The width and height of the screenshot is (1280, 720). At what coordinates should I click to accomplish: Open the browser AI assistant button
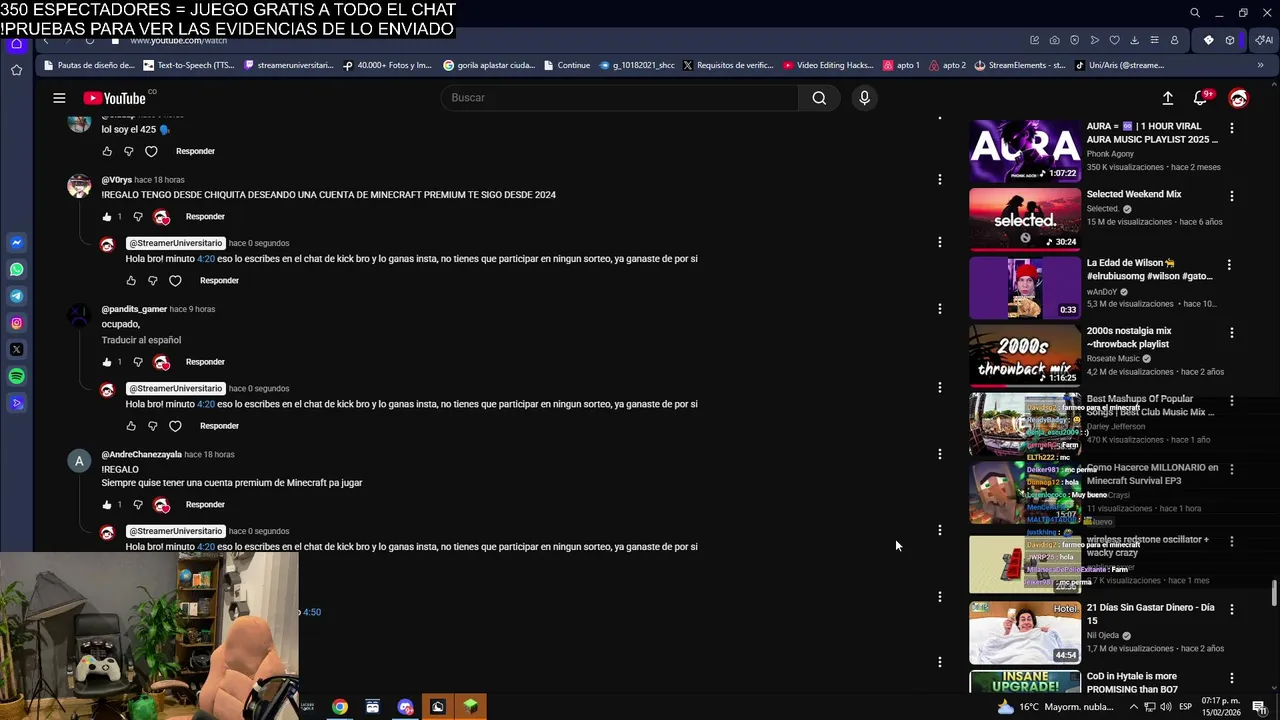click(1262, 40)
